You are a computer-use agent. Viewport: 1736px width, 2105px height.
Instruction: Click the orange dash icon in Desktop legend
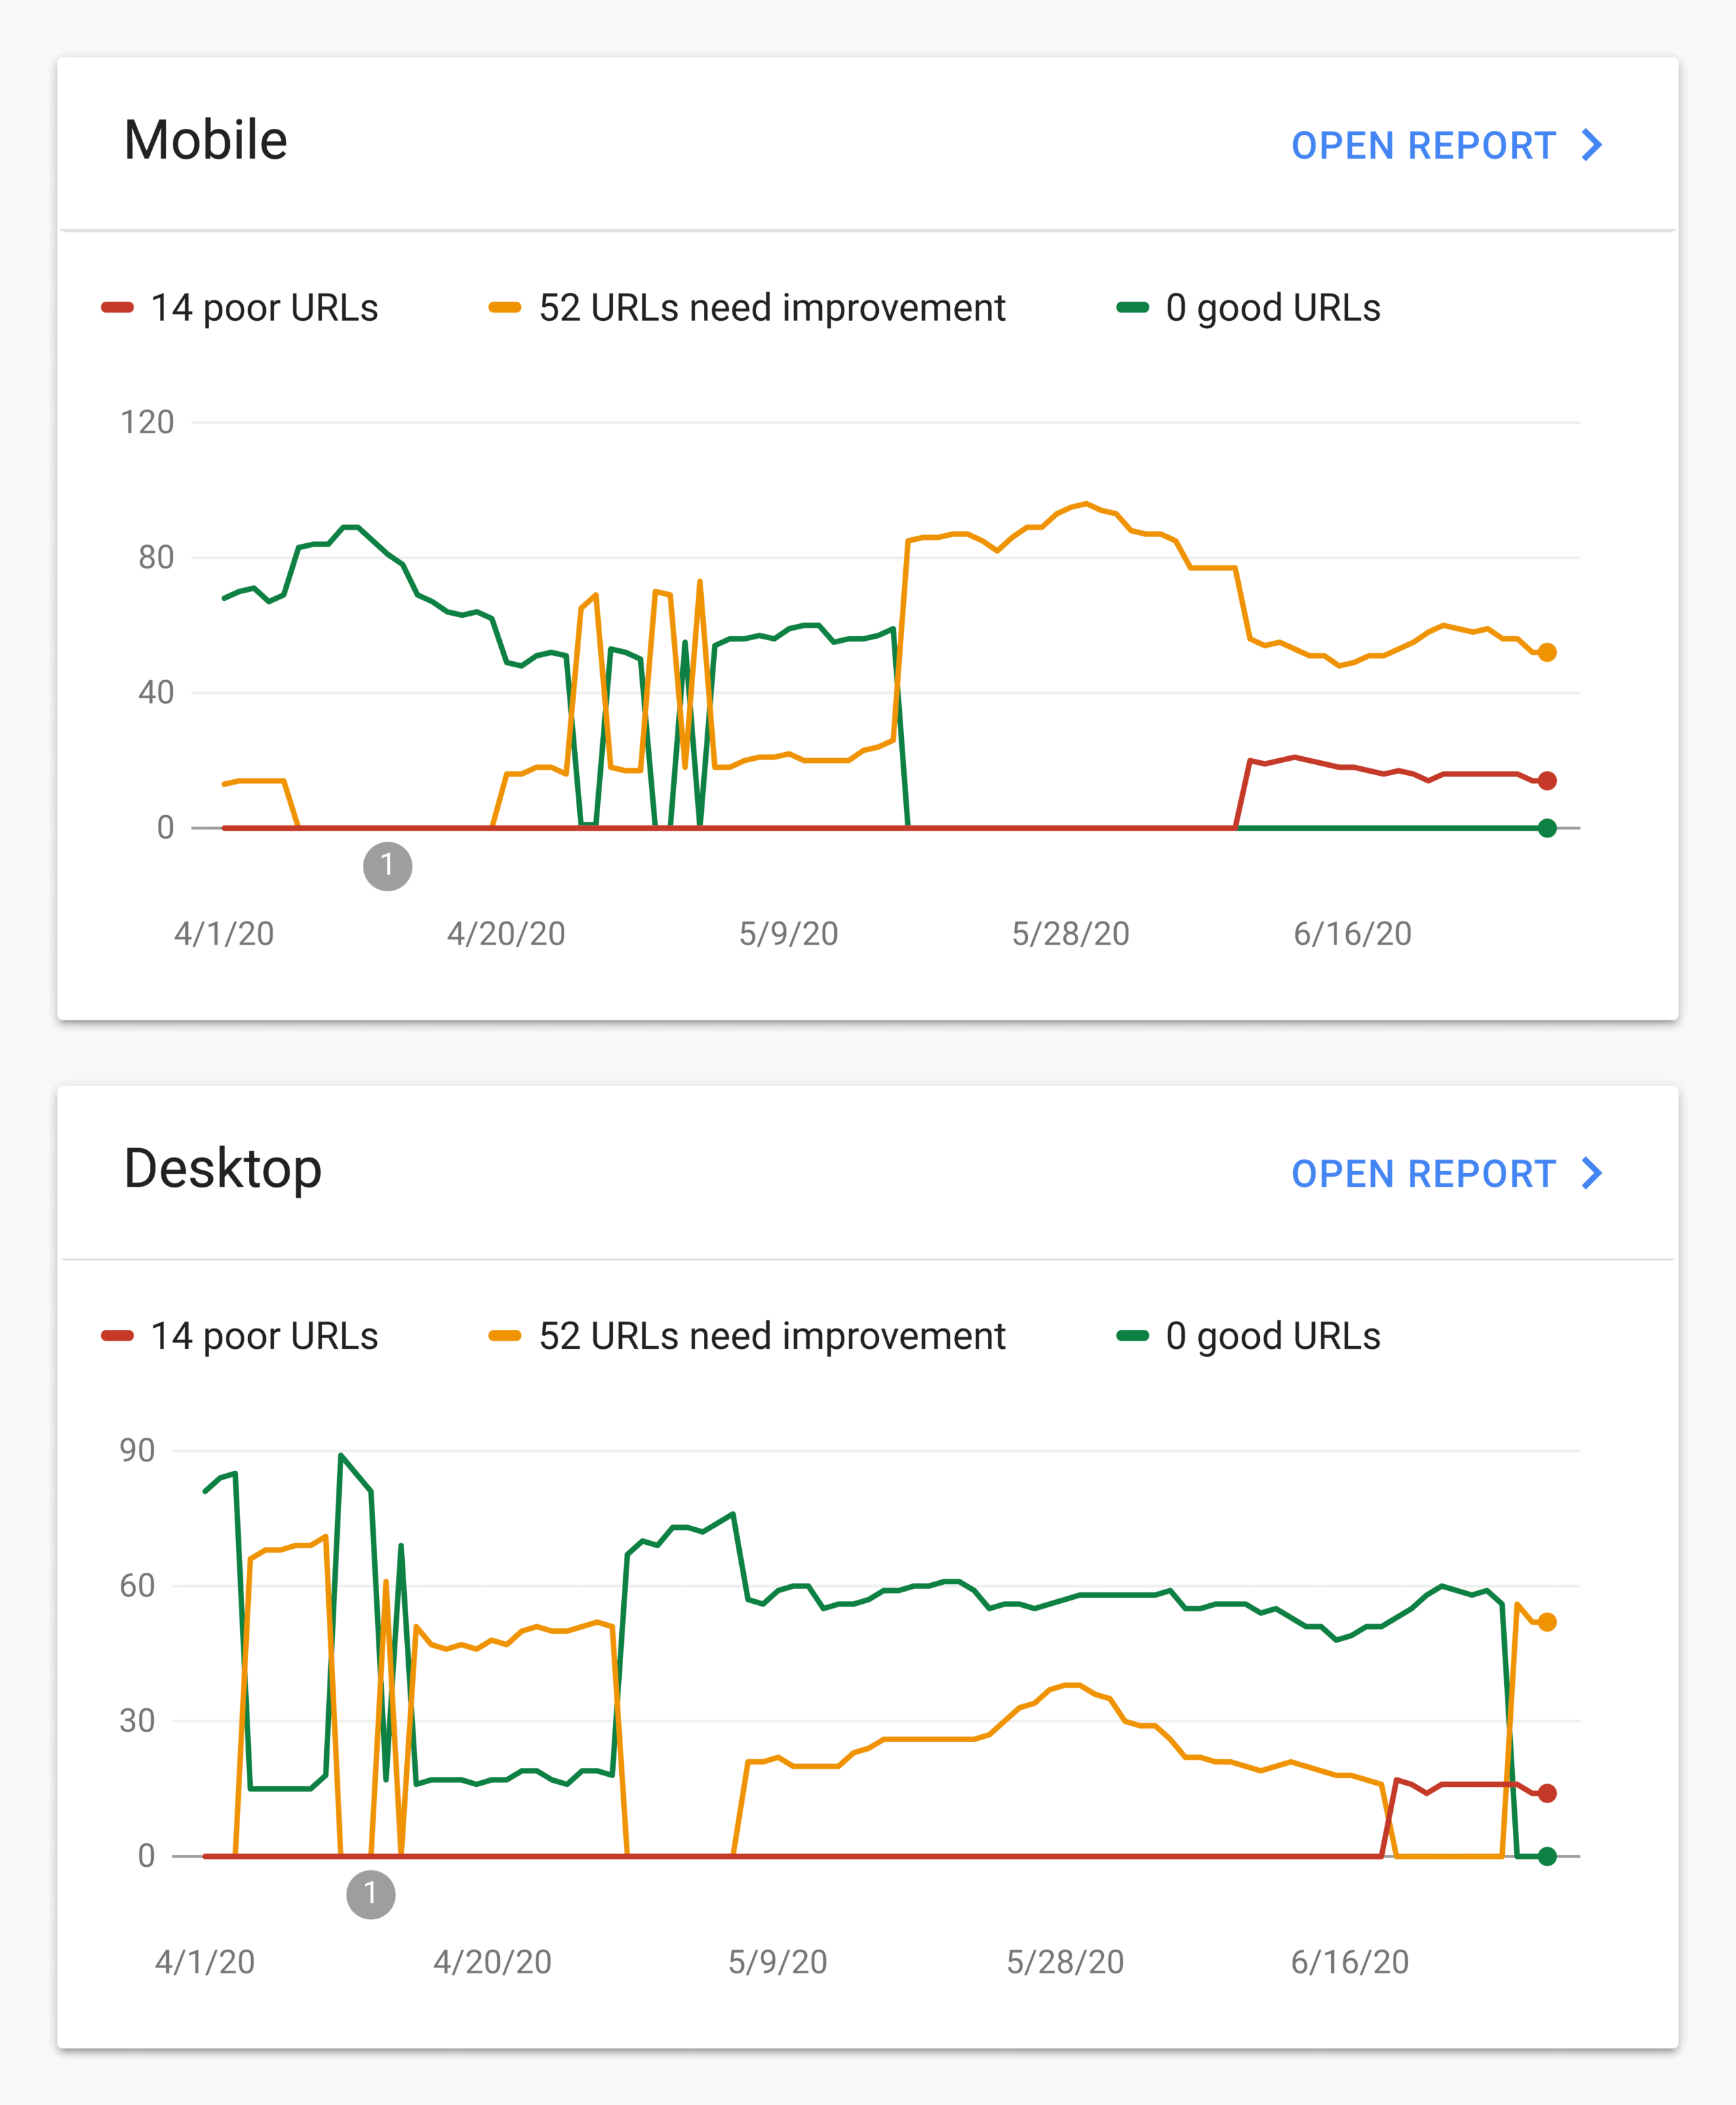(x=505, y=1334)
